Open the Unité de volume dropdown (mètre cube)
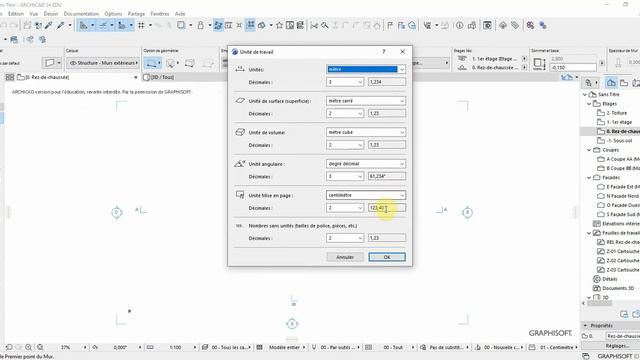 coord(366,132)
